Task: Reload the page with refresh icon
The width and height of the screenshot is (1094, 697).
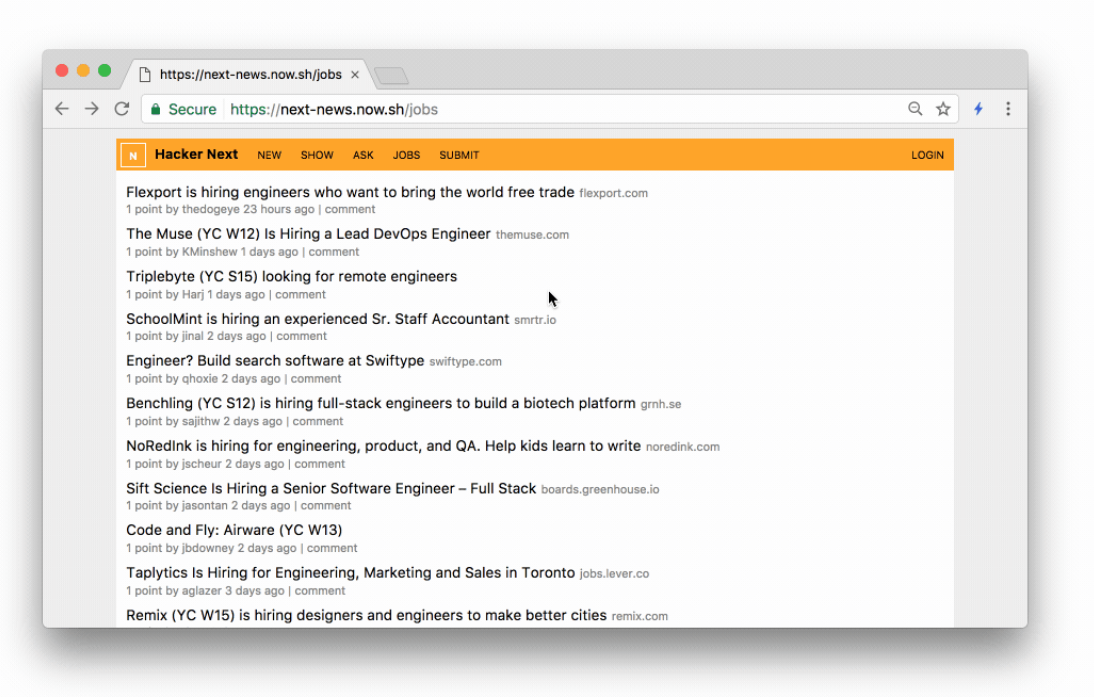Action: point(122,109)
